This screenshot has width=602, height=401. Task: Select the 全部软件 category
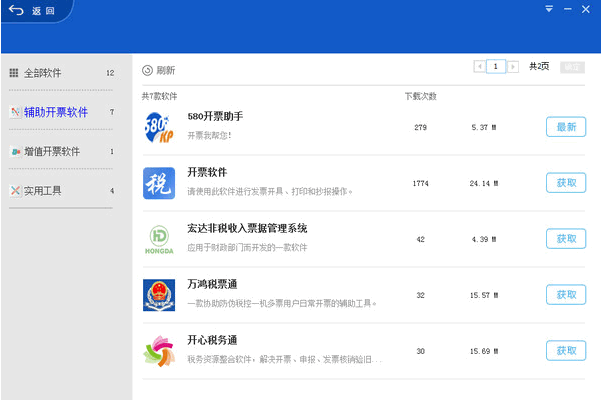pos(61,73)
